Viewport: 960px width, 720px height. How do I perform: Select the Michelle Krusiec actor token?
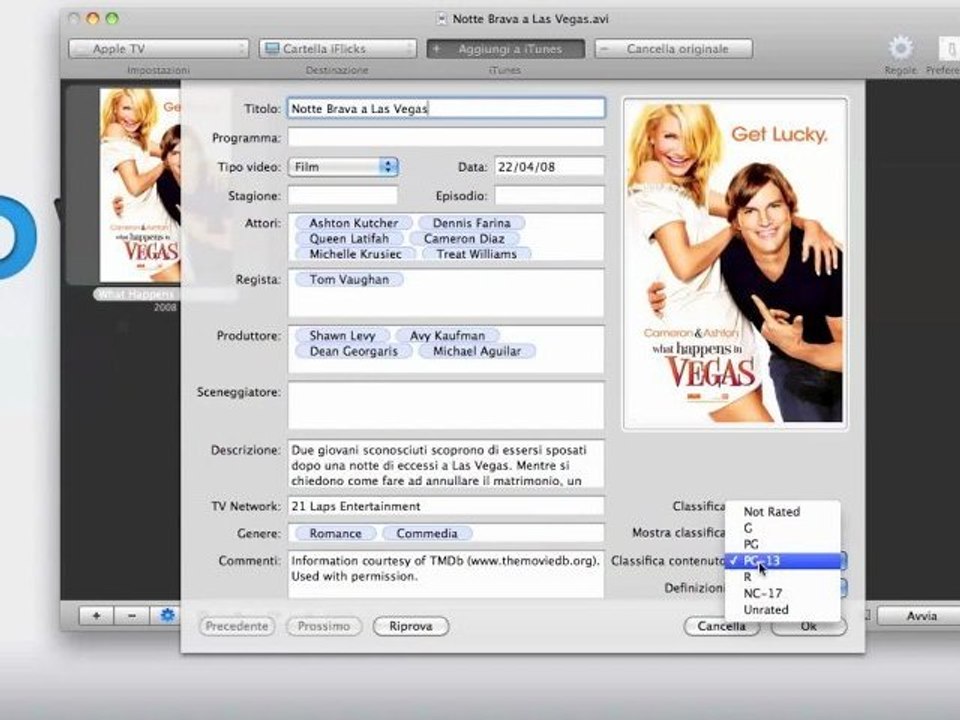[356, 253]
